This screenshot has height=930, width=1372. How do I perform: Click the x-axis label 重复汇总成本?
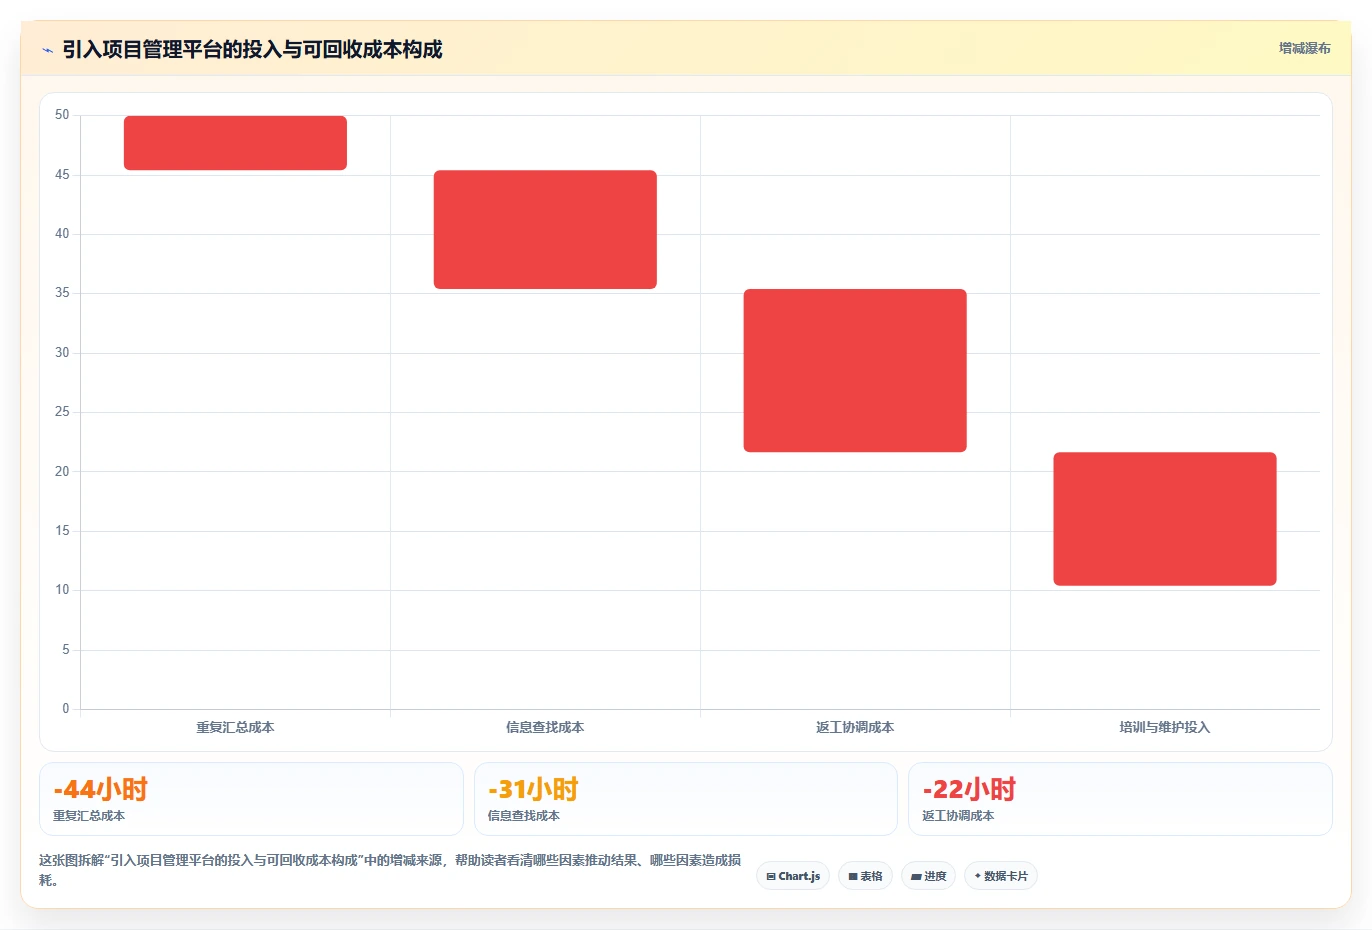(235, 727)
